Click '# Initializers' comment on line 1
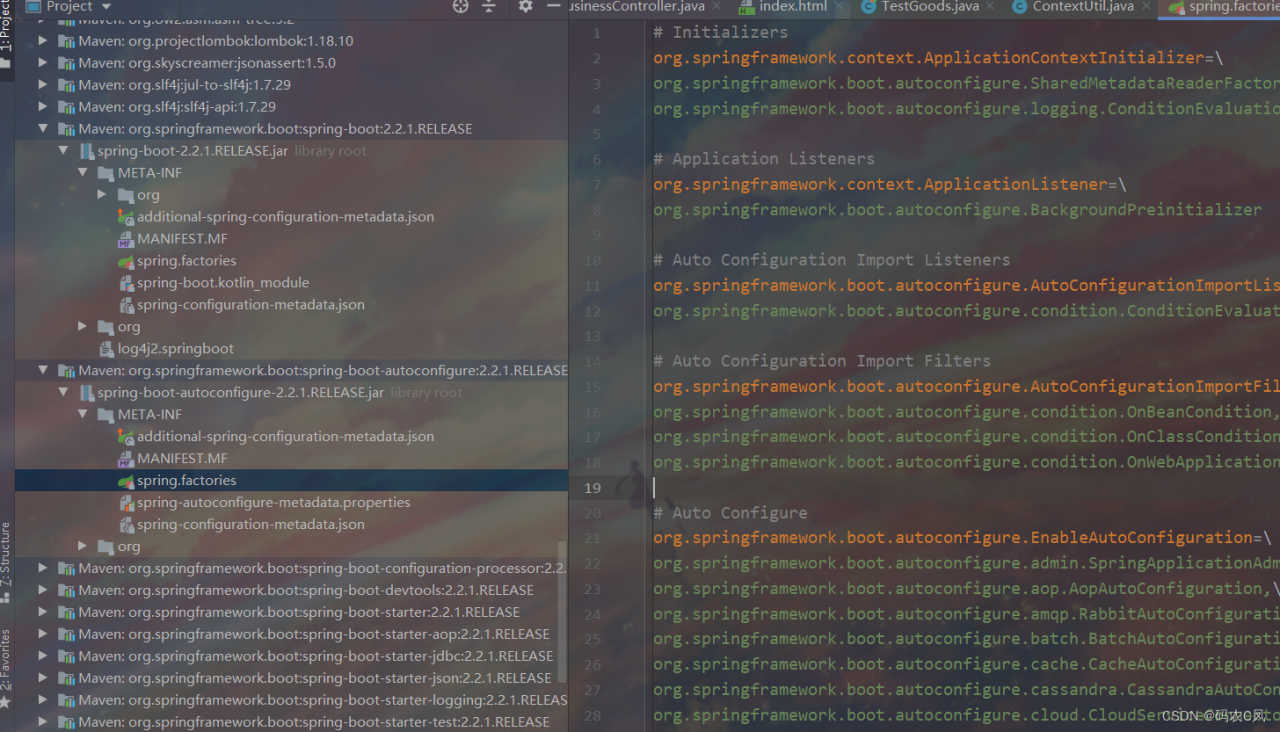 click(x=720, y=33)
